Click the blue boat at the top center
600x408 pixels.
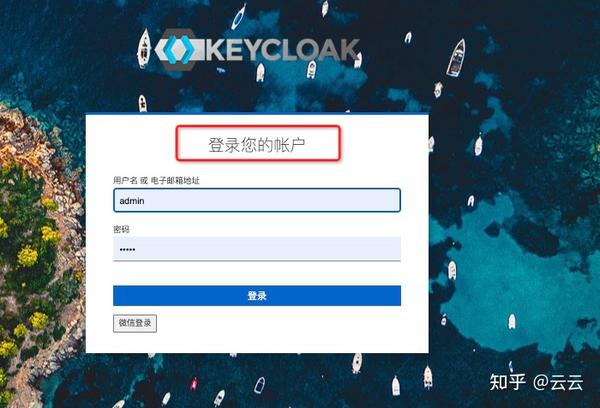point(239,17)
